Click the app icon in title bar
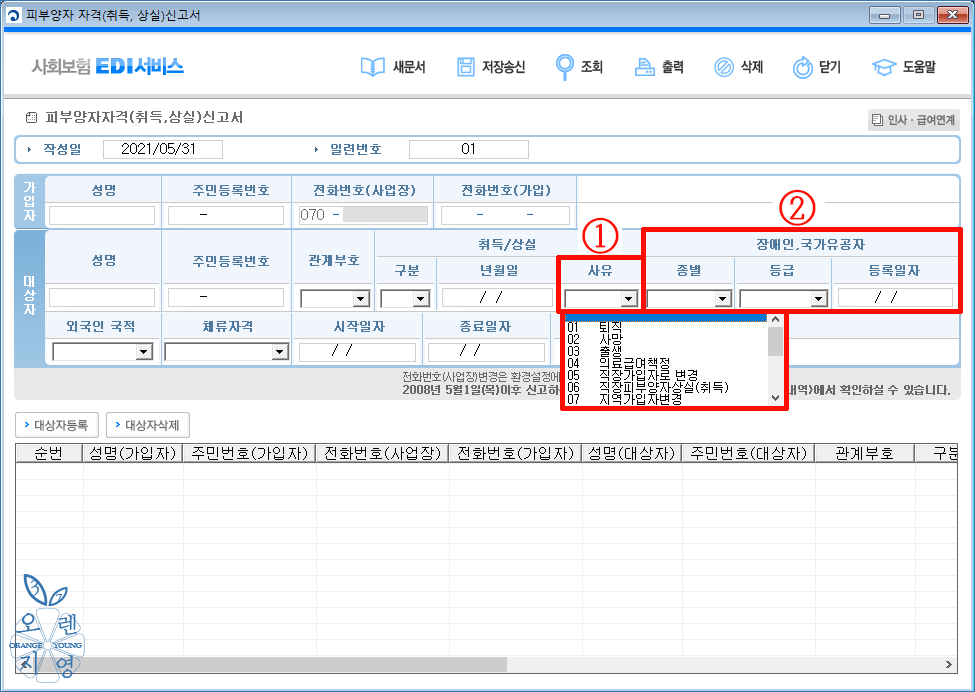Viewport: 975px width, 692px height. click(x=13, y=15)
